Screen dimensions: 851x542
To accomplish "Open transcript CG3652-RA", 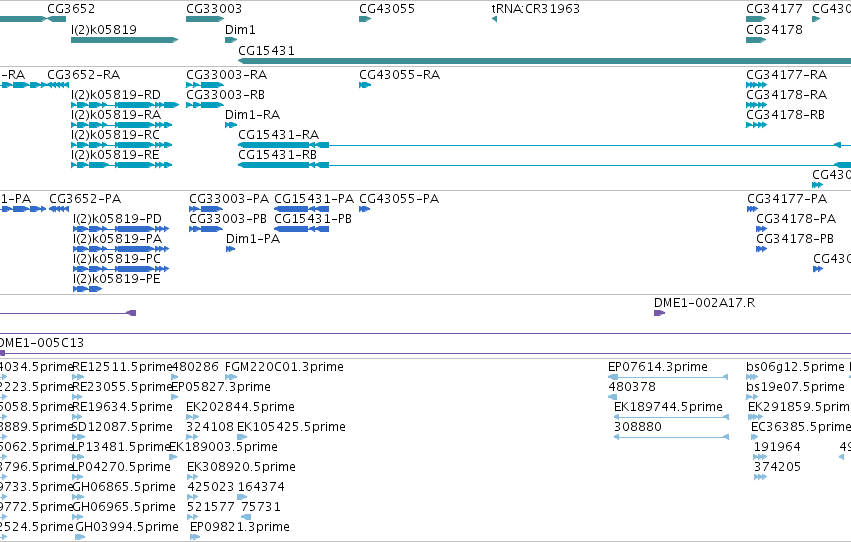I will [x=84, y=74].
